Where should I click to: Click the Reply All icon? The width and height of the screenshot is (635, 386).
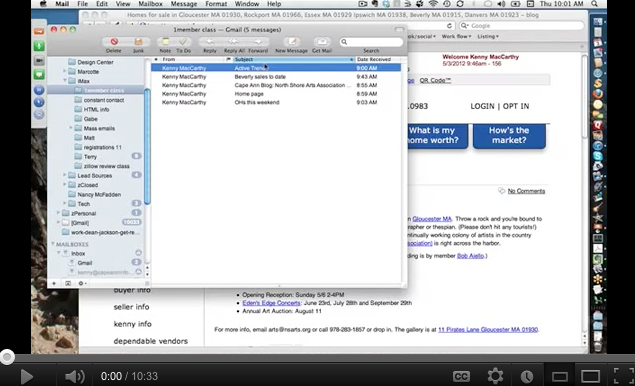234,42
